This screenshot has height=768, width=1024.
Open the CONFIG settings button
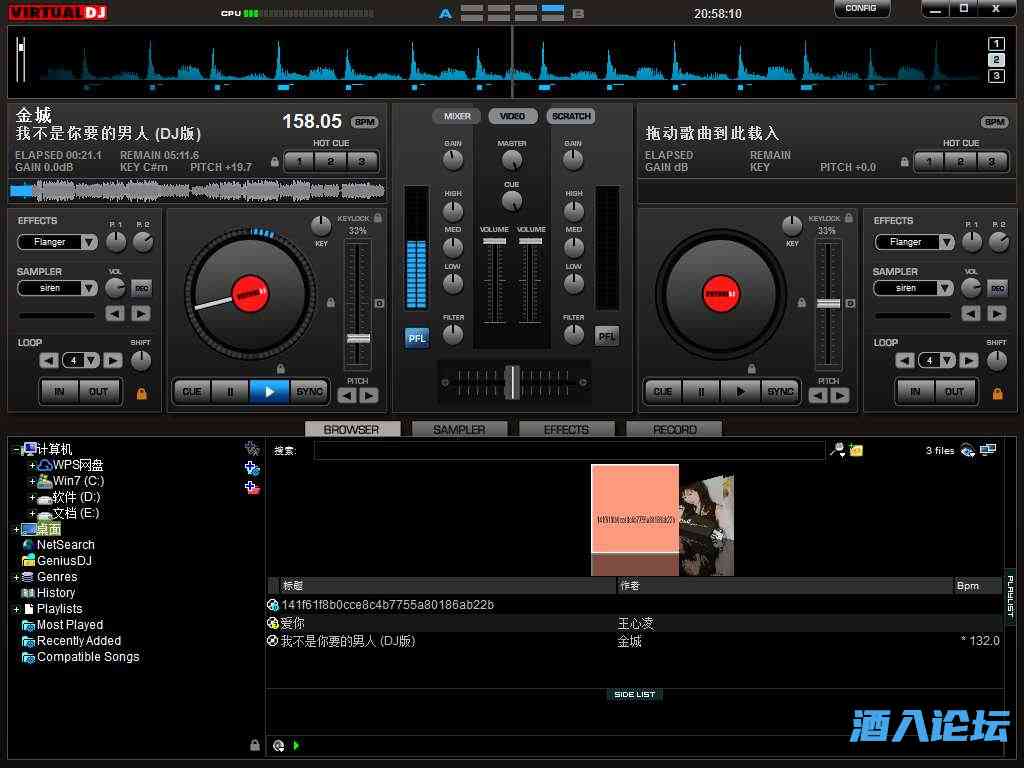point(861,9)
